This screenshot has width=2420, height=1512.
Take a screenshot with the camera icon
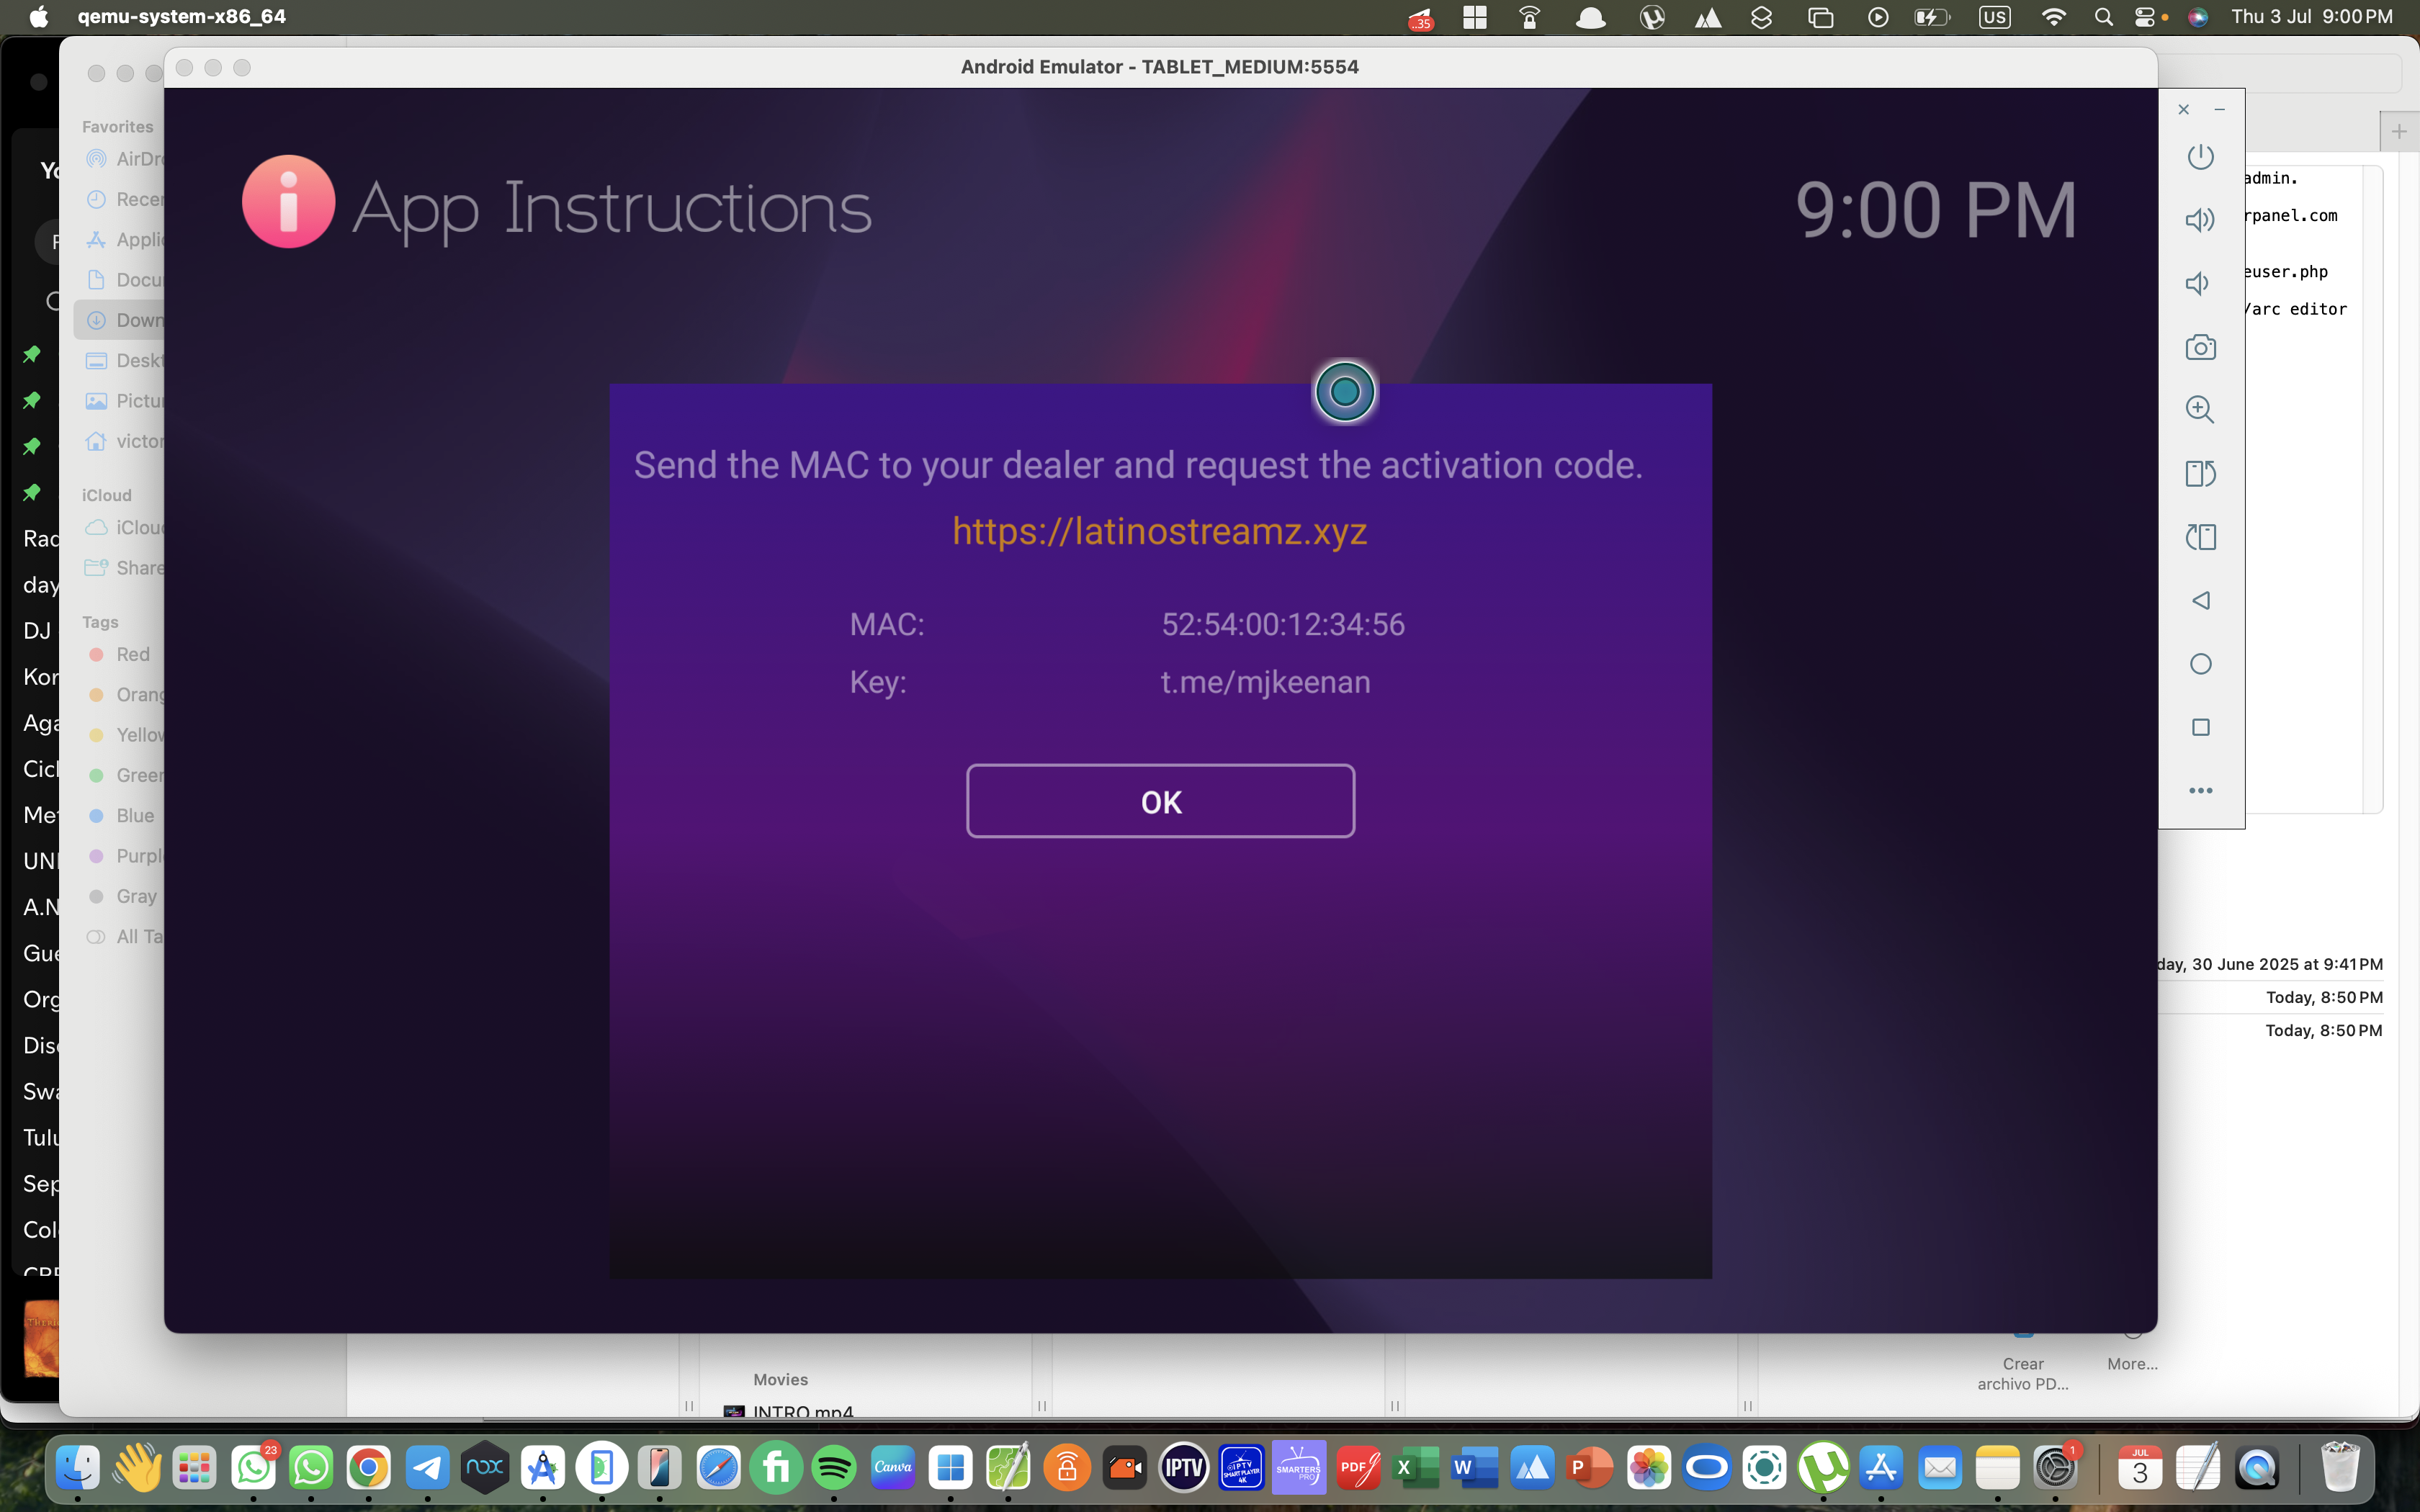2200,348
